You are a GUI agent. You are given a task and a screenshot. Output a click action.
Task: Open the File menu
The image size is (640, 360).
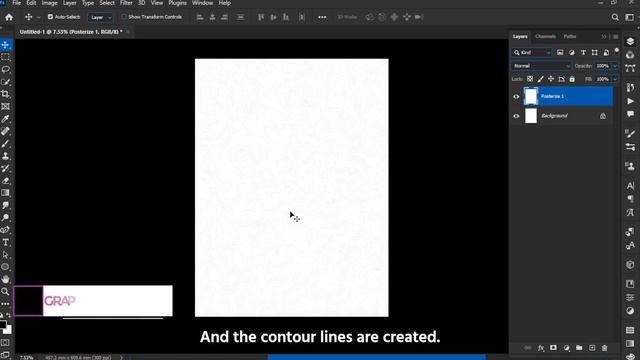pos(17,3)
